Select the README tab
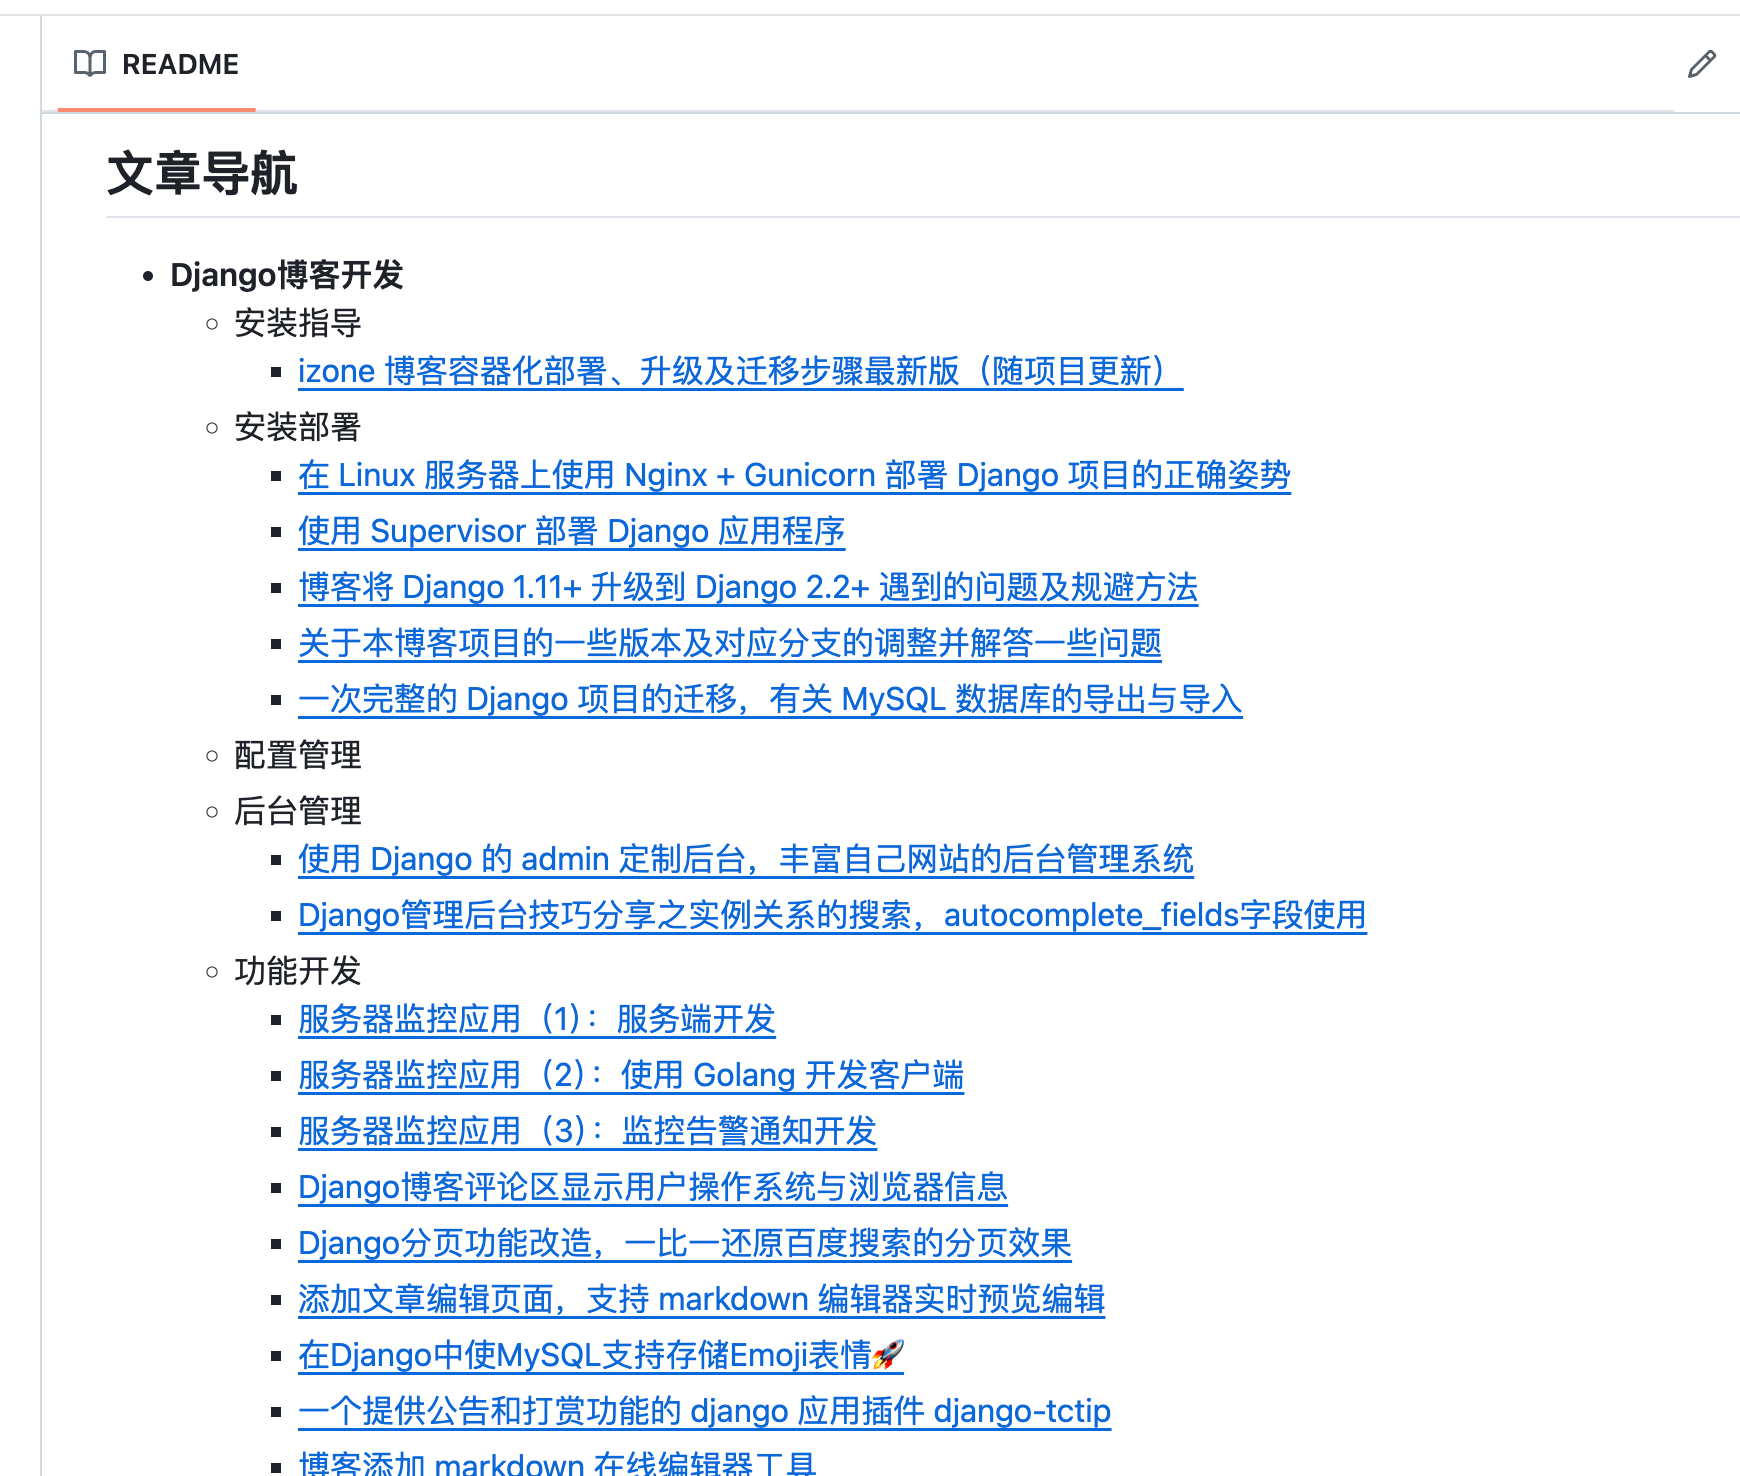 157,64
